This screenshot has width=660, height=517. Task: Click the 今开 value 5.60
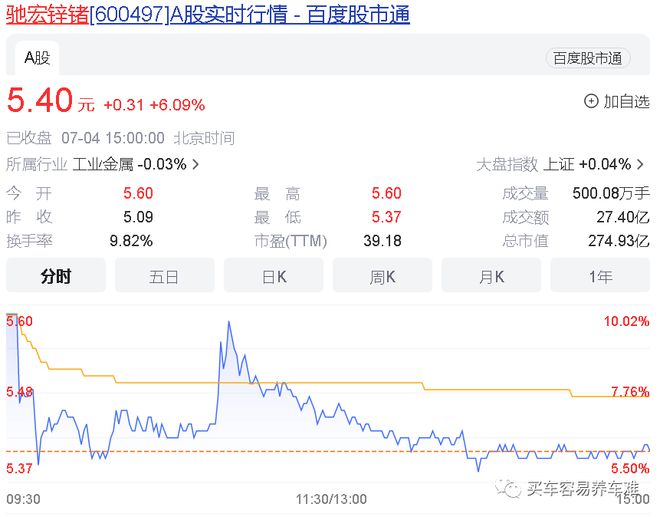click(138, 193)
